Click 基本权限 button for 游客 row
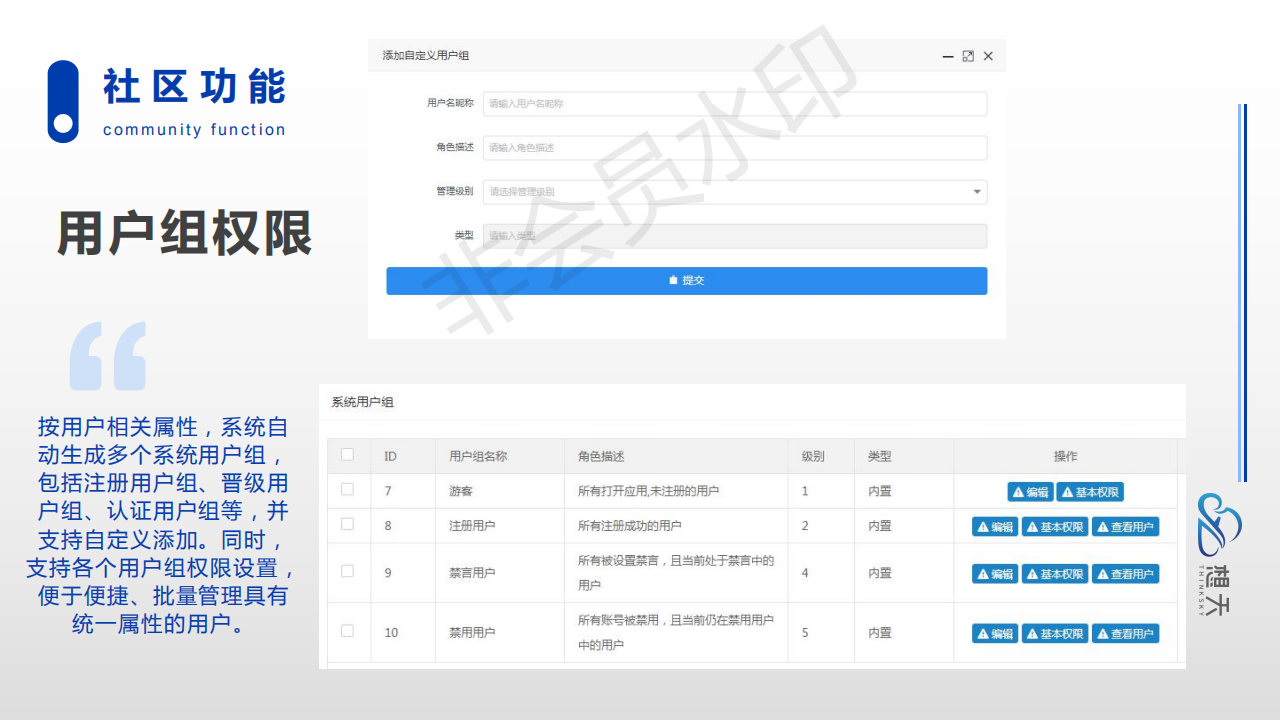Image resolution: width=1280 pixels, height=720 pixels. 1090,492
